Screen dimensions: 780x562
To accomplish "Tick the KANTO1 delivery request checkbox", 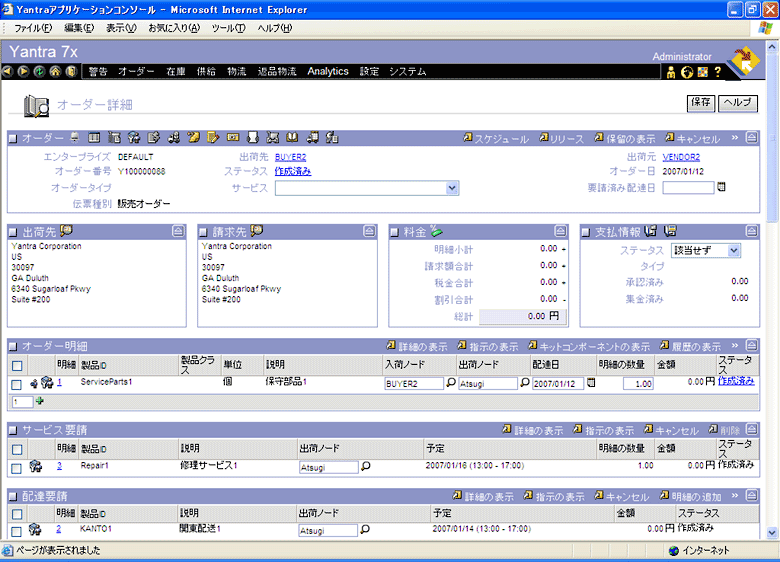I will click(x=16, y=530).
